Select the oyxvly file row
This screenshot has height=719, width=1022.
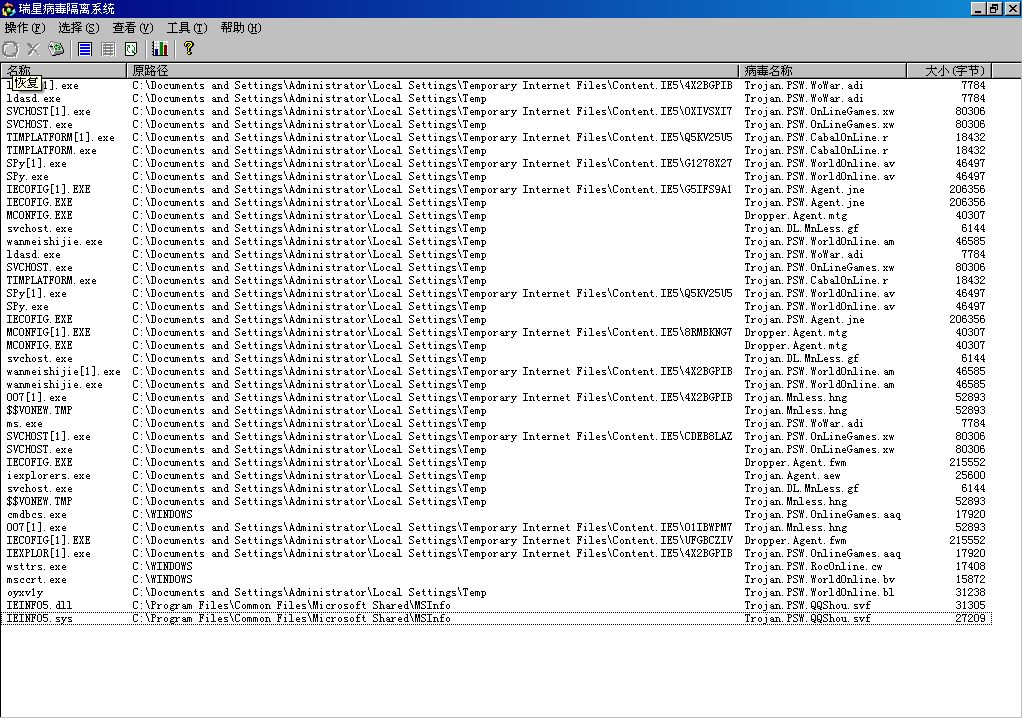(x=496, y=593)
